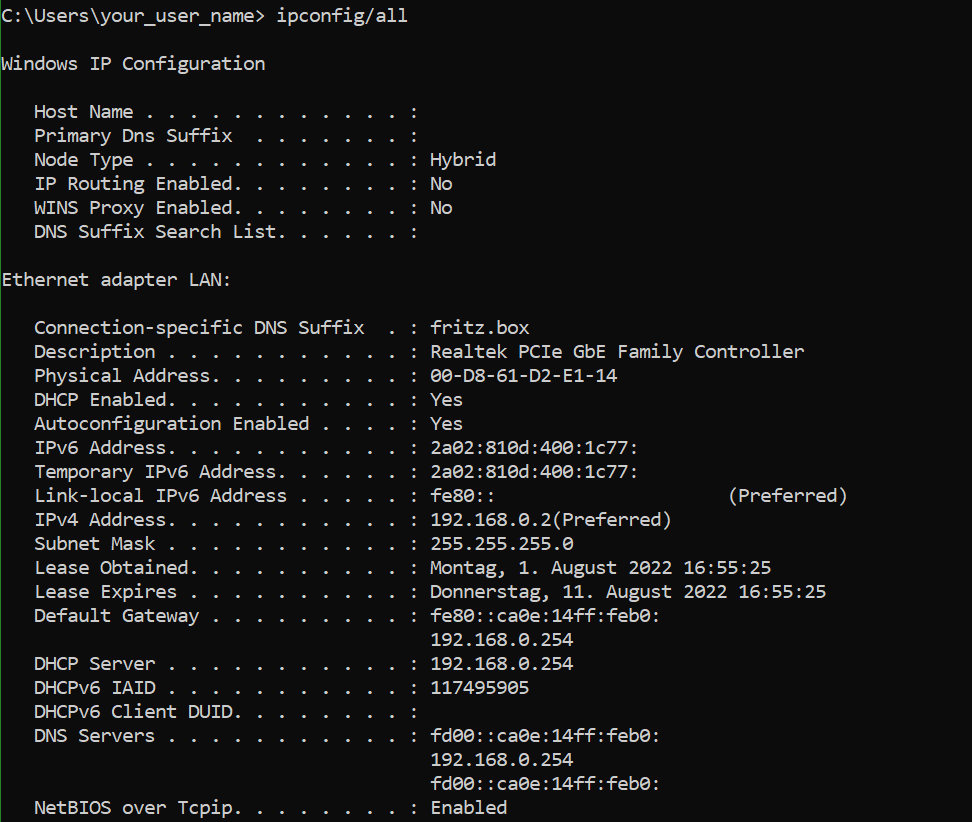972x822 pixels.
Task: Click the DHCP Server address 192.168.0.254
Action: click(501, 664)
